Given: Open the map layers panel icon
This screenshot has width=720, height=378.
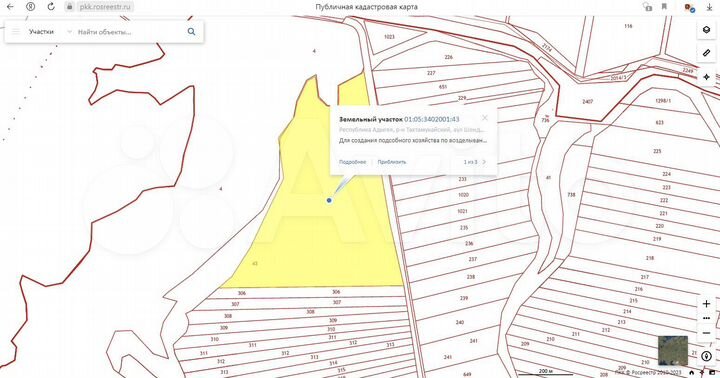Looking at the screenshot, I should coord(706,30).
